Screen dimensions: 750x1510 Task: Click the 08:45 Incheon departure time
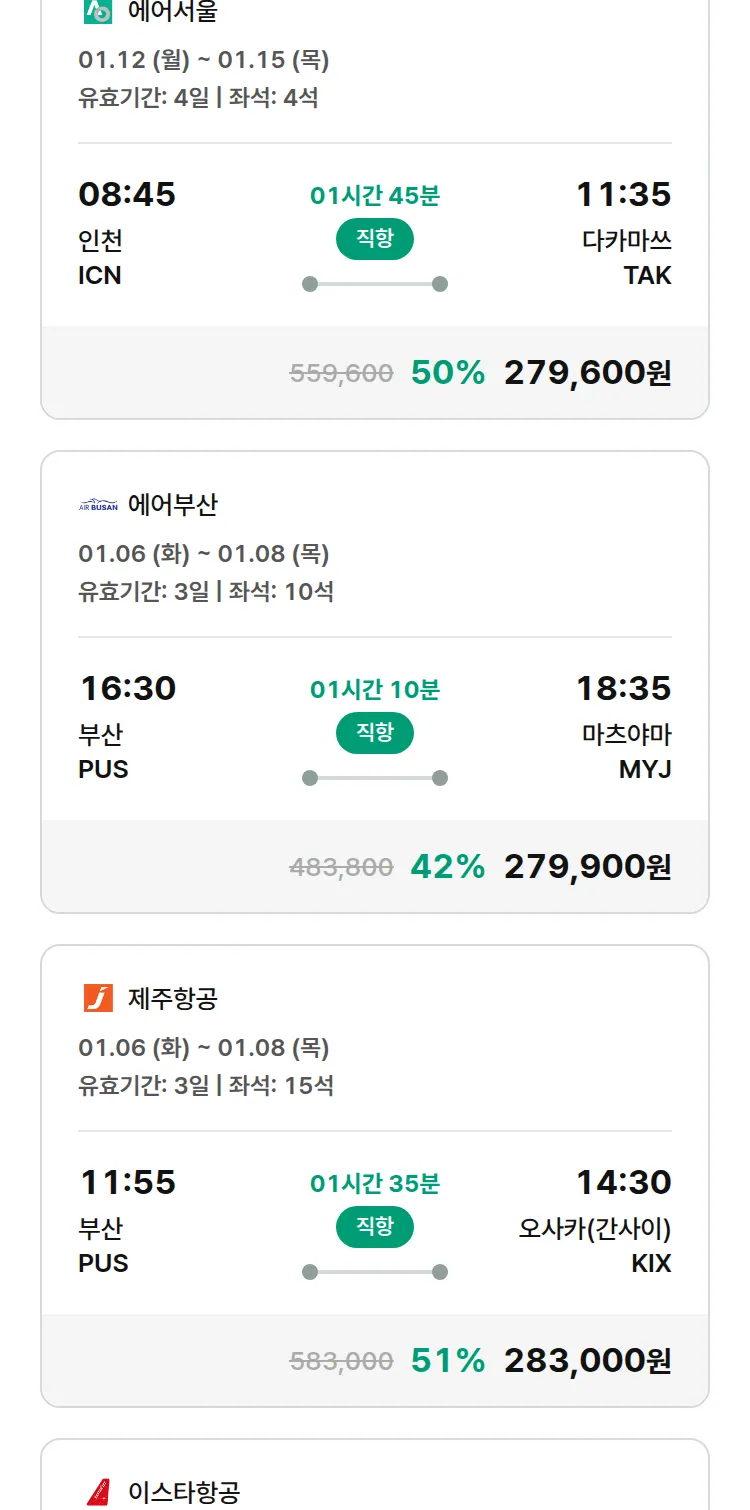coord(127,194)
